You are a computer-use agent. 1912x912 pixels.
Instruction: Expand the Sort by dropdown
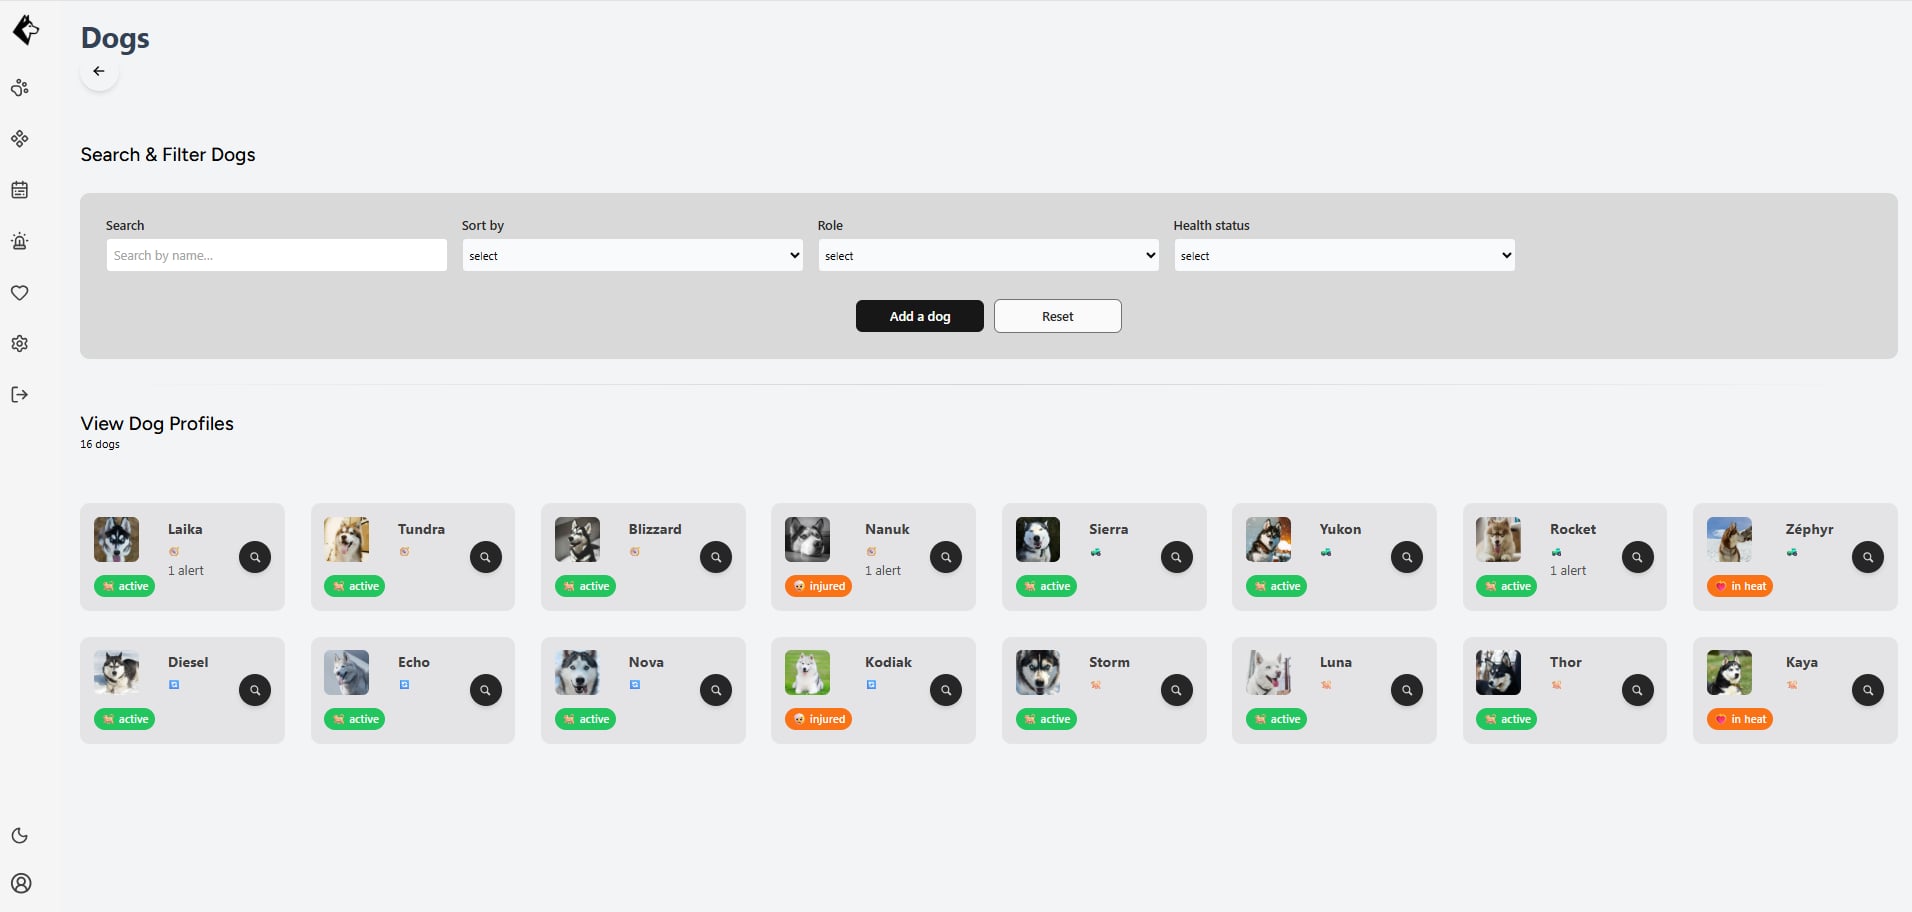coord(632,255)
